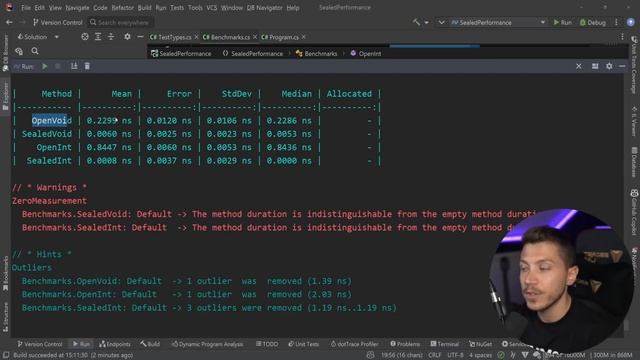The height and width of the screenshot is (360, 640).
Task: Click the Benchmarks class breadcrumb
Action: point(316,53)
